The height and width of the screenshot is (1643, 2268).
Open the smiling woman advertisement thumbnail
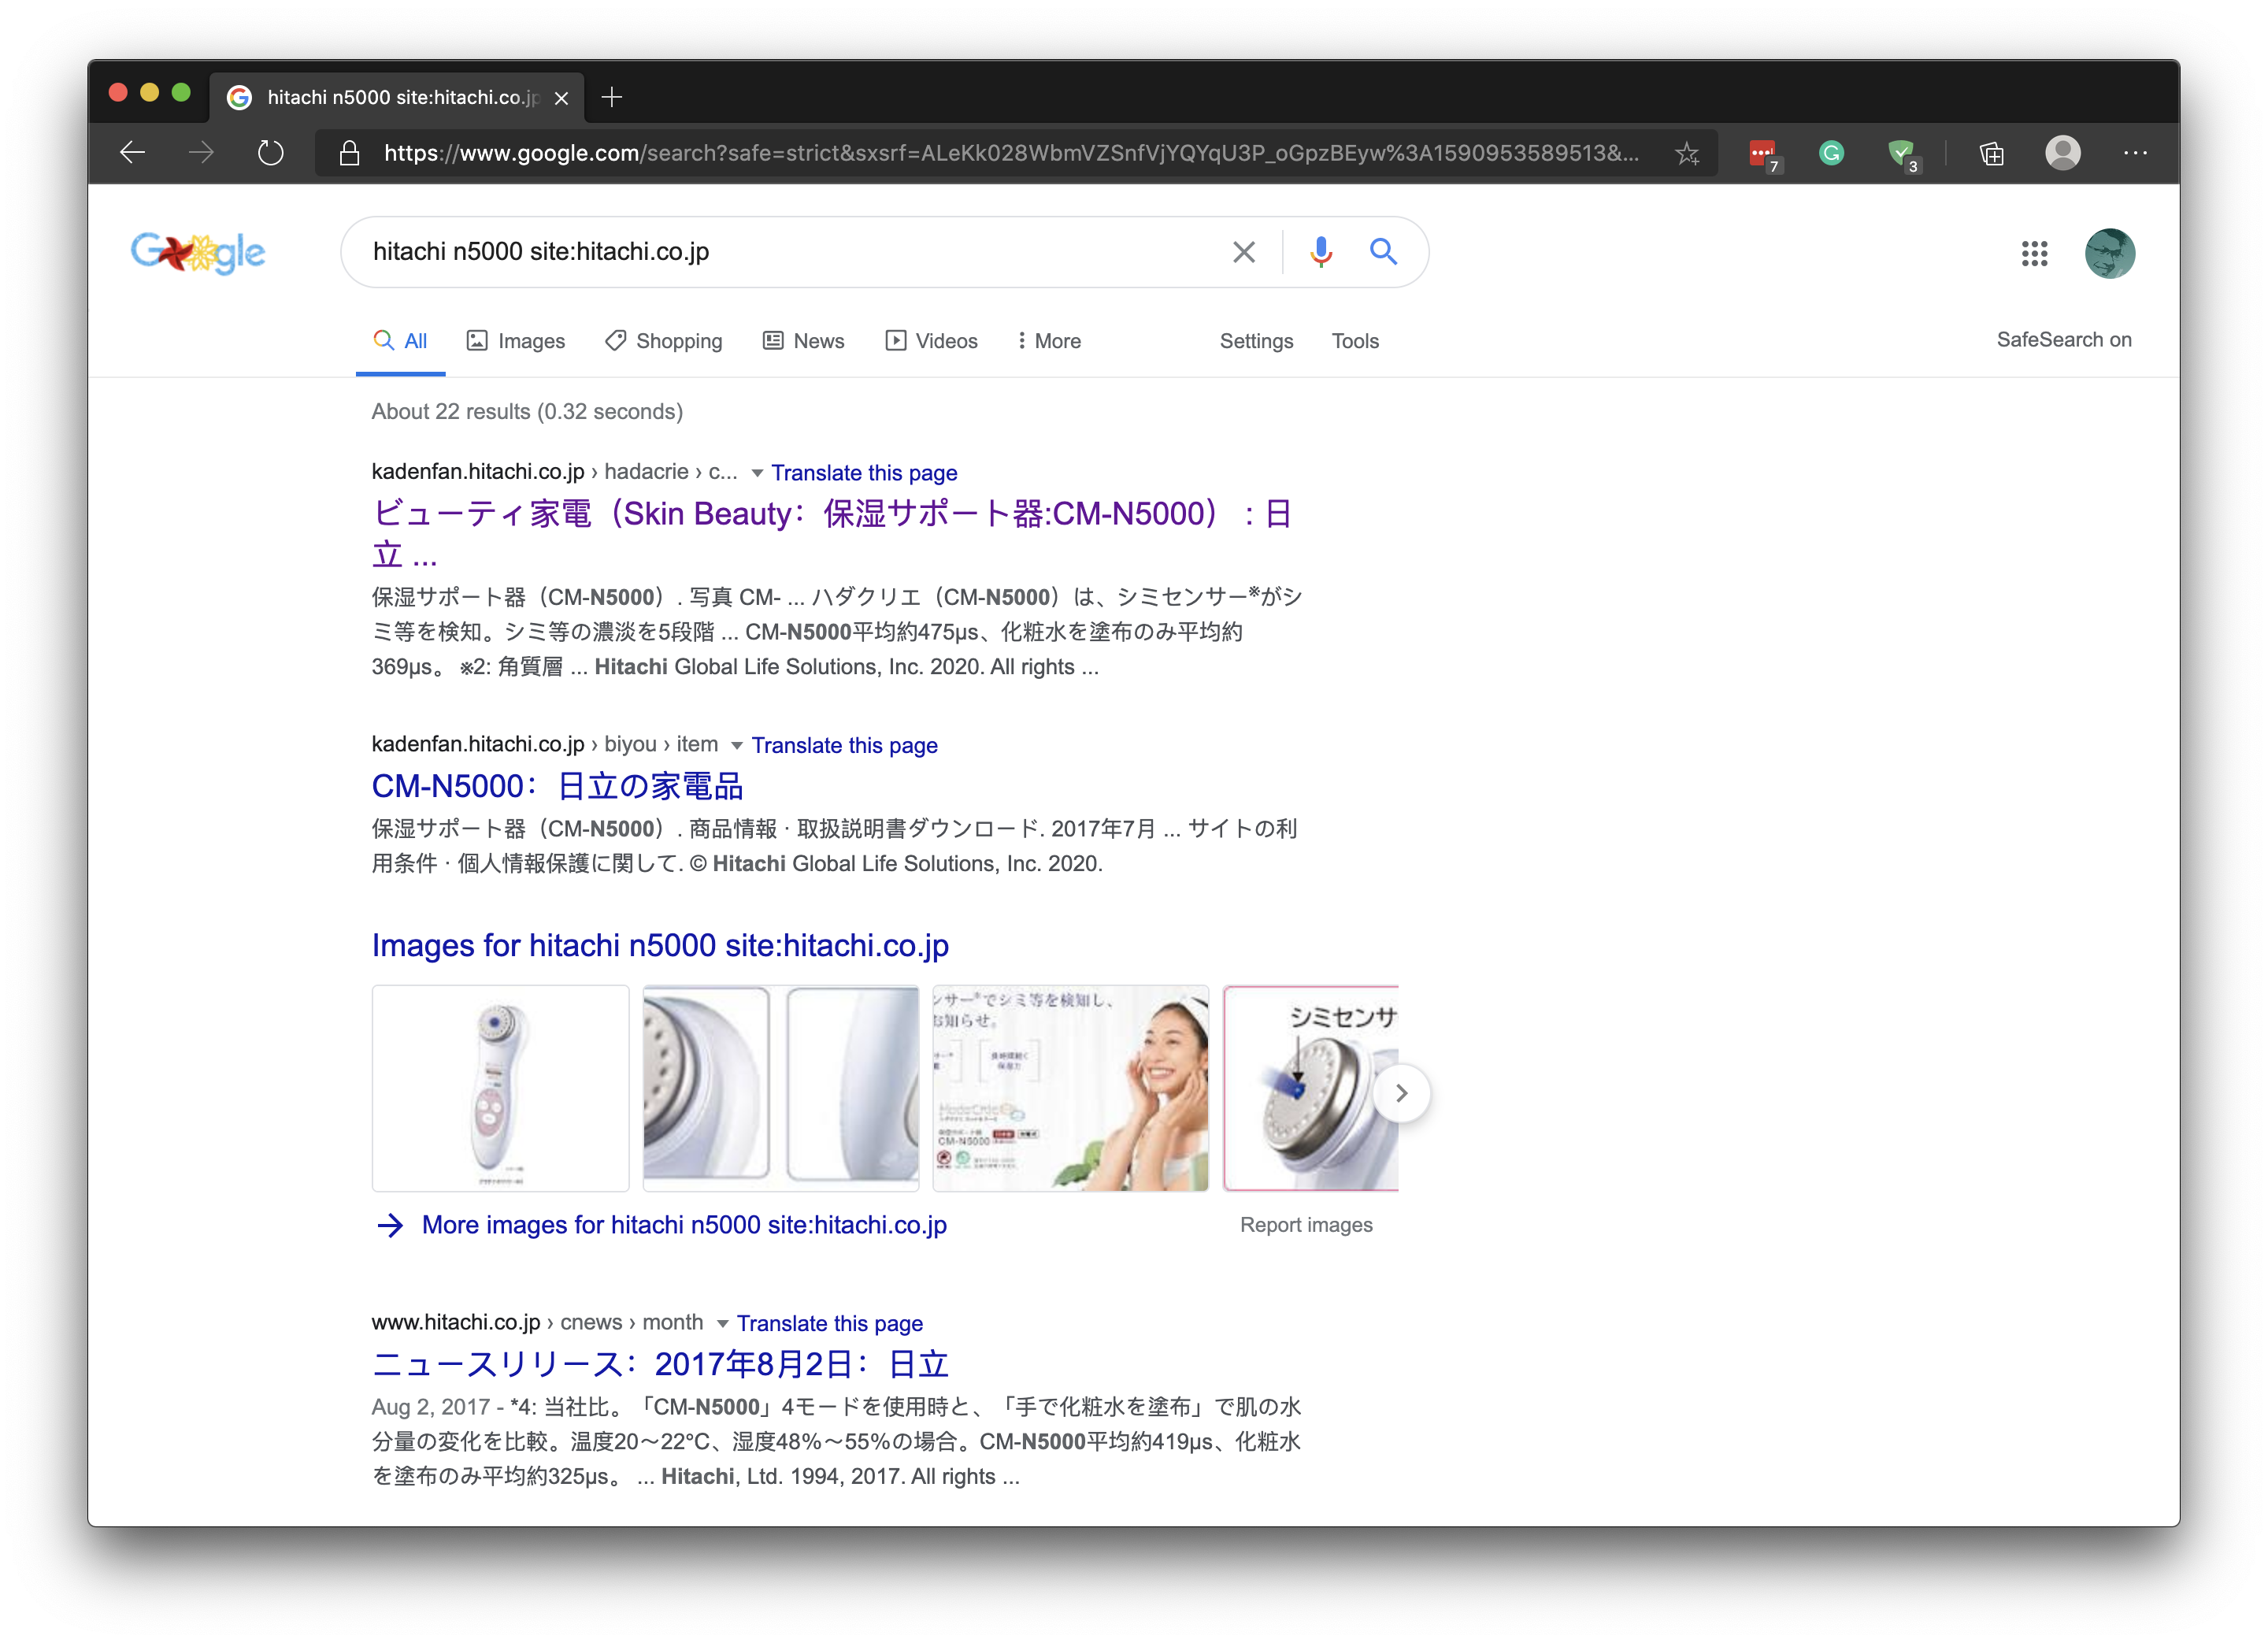click(x=1070, y=1089)
